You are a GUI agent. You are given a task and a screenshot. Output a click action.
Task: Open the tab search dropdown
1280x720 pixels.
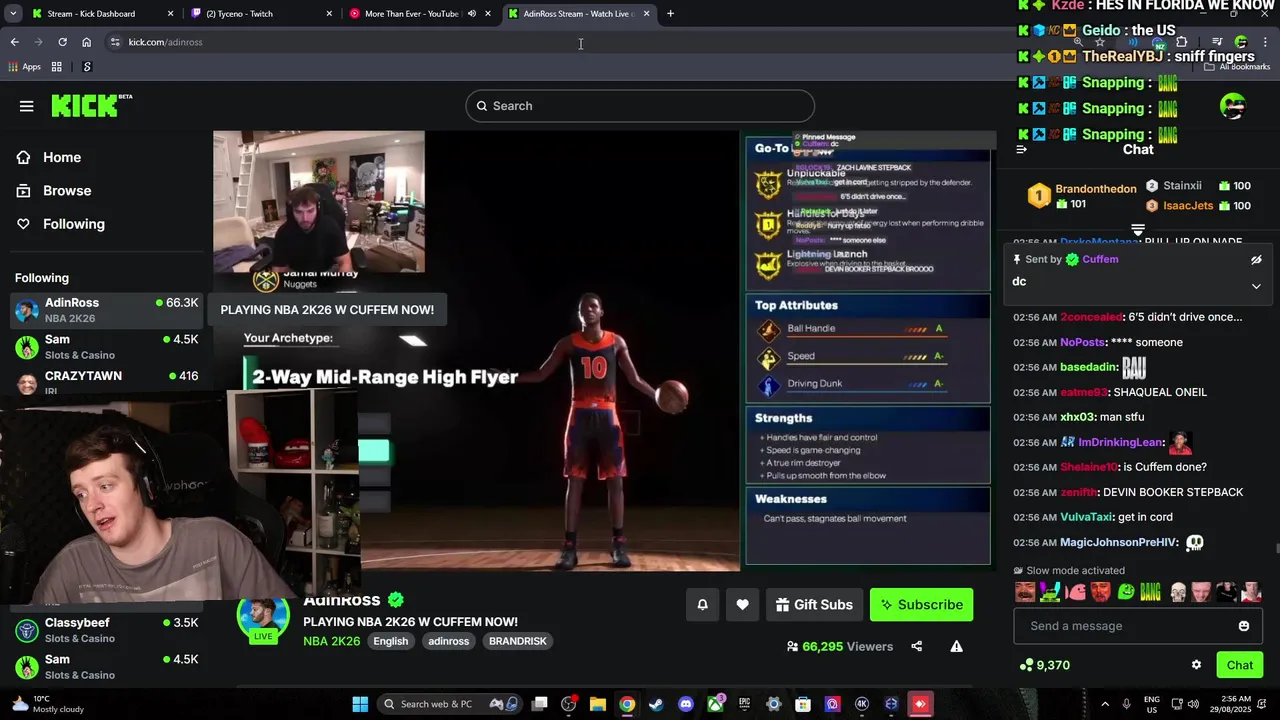tap(13, 14)
